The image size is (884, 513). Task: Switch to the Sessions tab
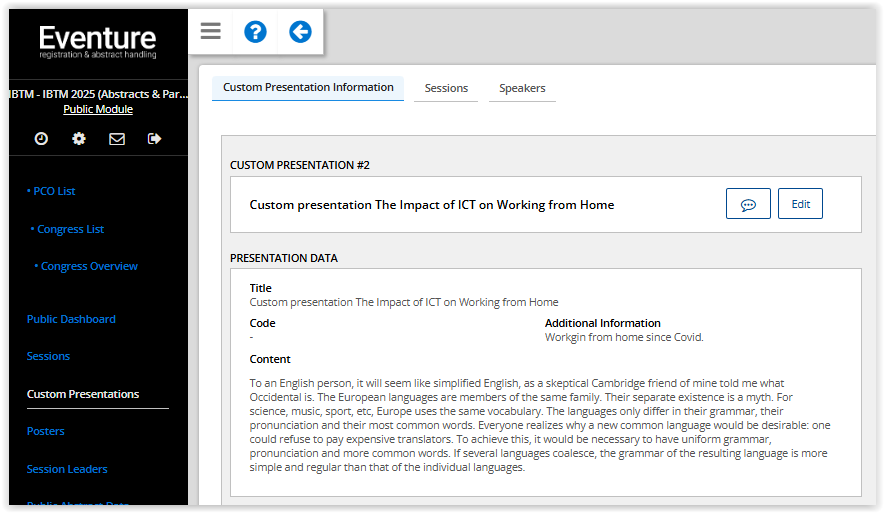(446, 89)
